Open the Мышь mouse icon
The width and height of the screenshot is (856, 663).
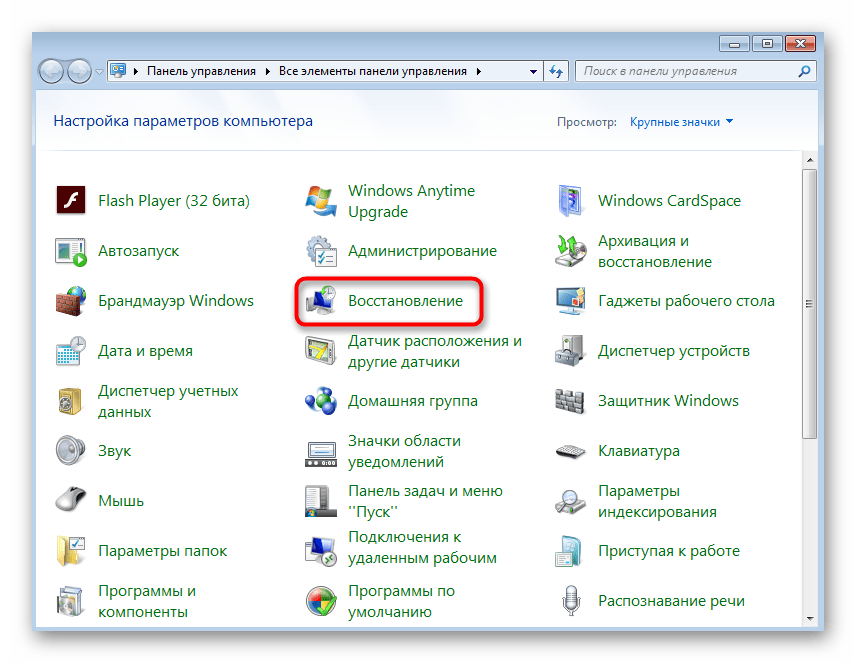pos(71,500)
